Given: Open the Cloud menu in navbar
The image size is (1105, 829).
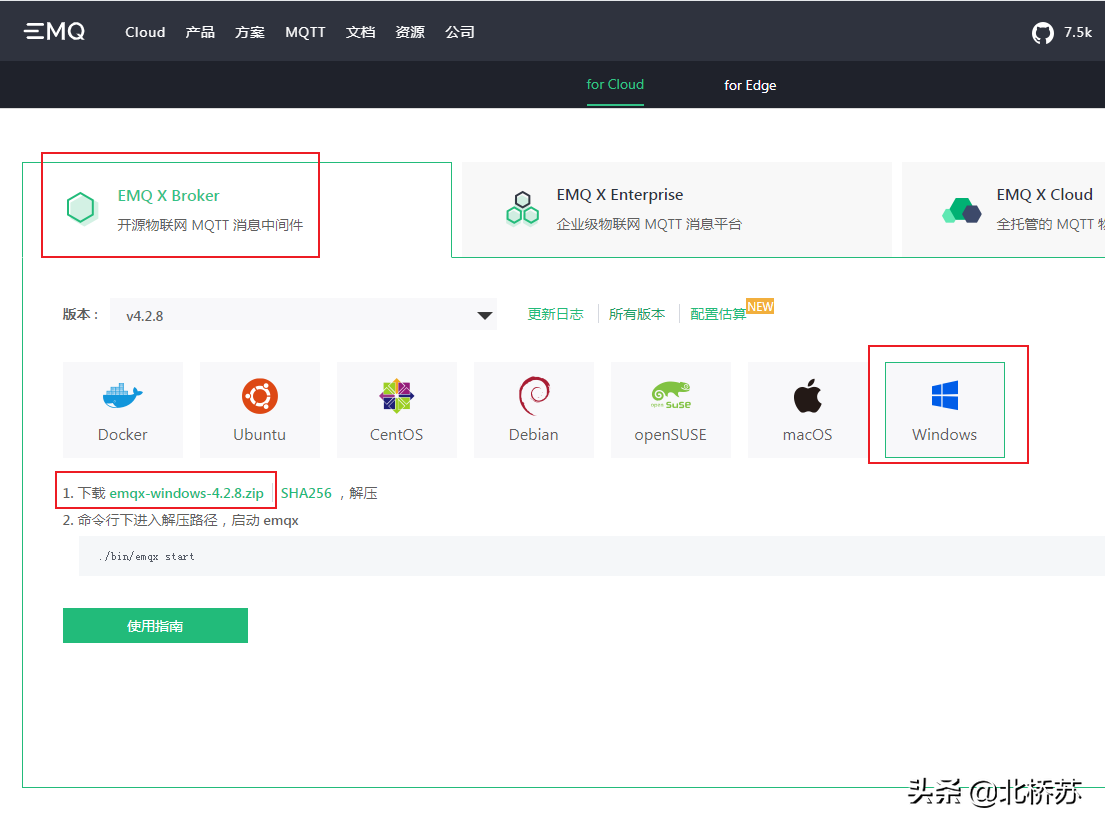Looking at the screenshot, I should pos(145,32).
